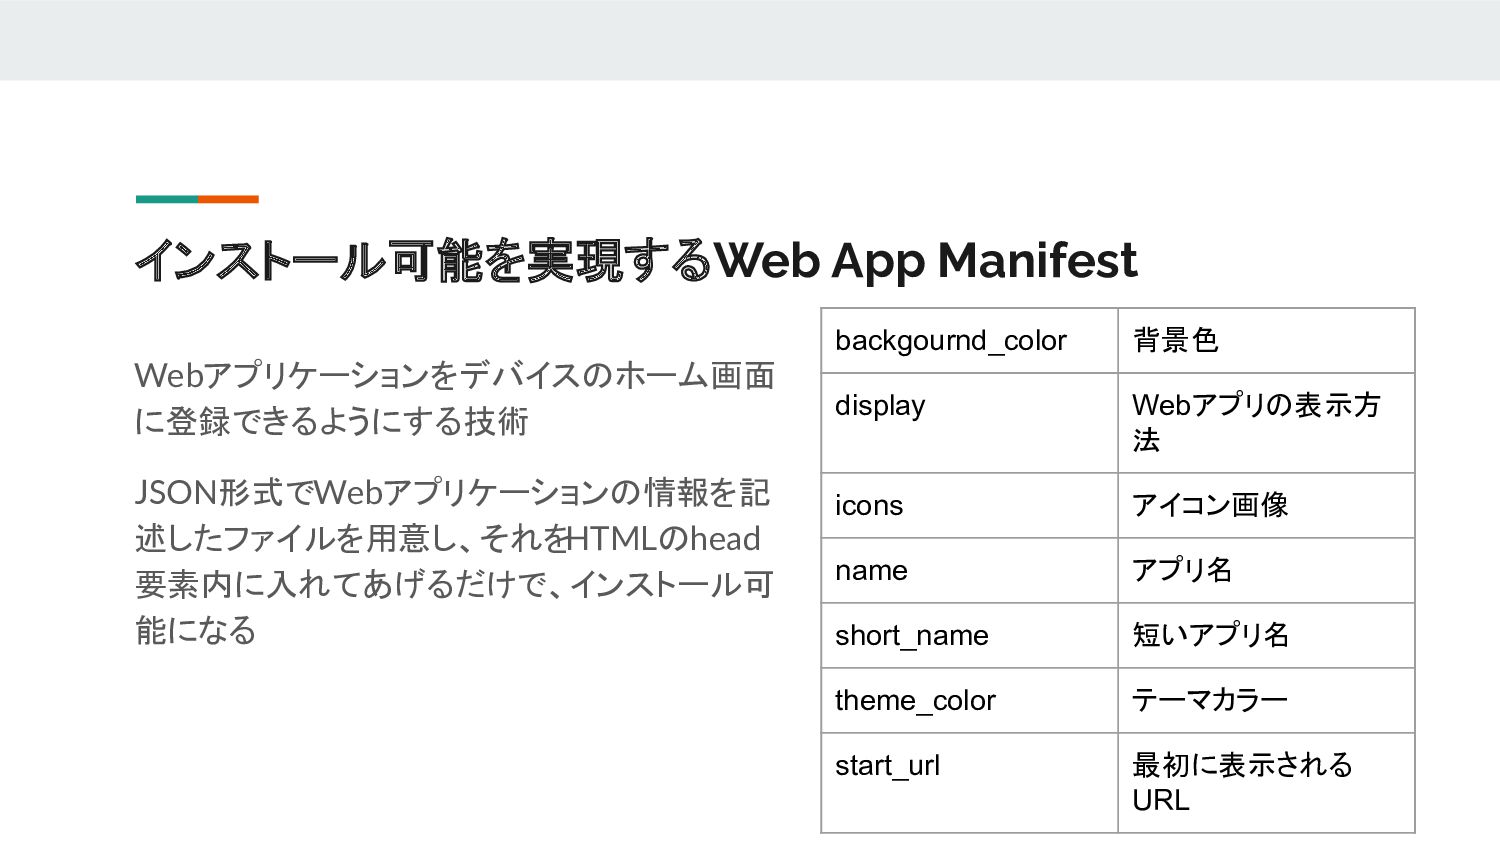Click the '最初に表示されるURL' cell

click(1266, 783)
